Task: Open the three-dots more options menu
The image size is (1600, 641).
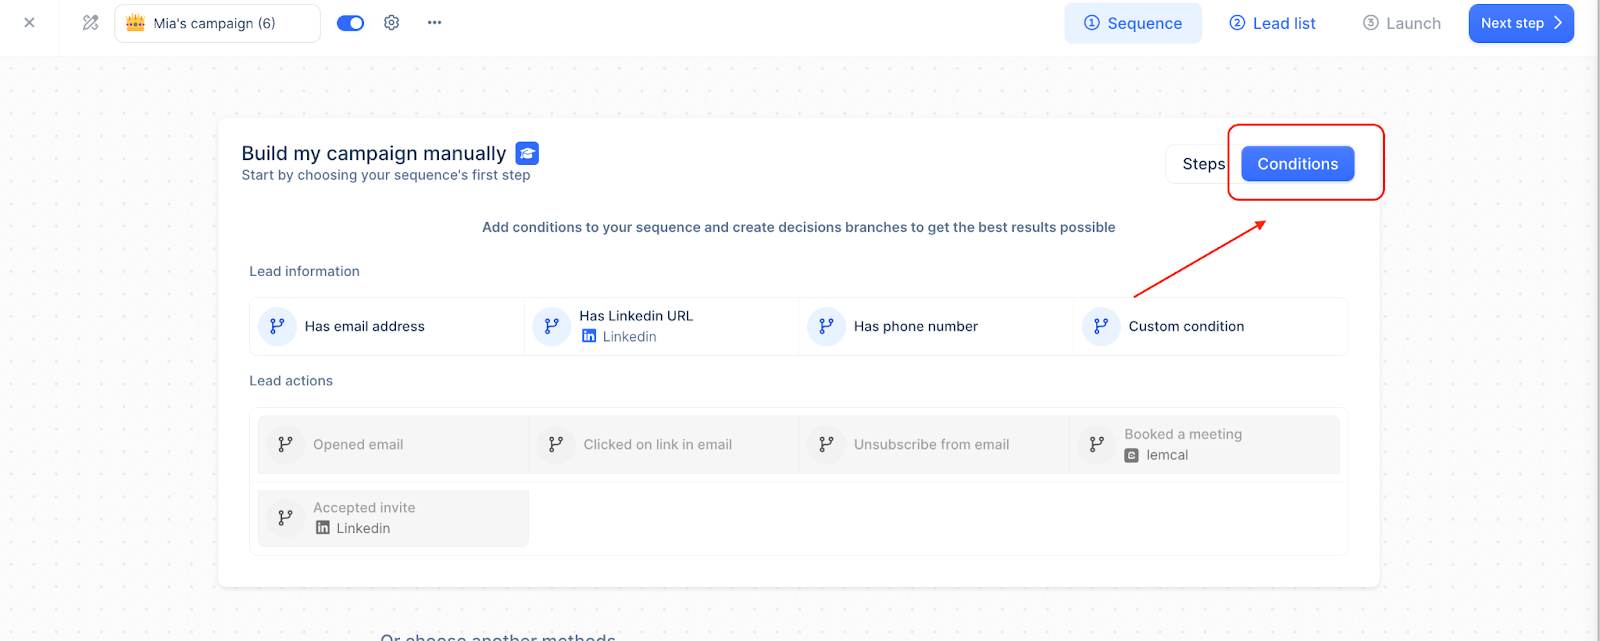Action: tap(434, 23)
